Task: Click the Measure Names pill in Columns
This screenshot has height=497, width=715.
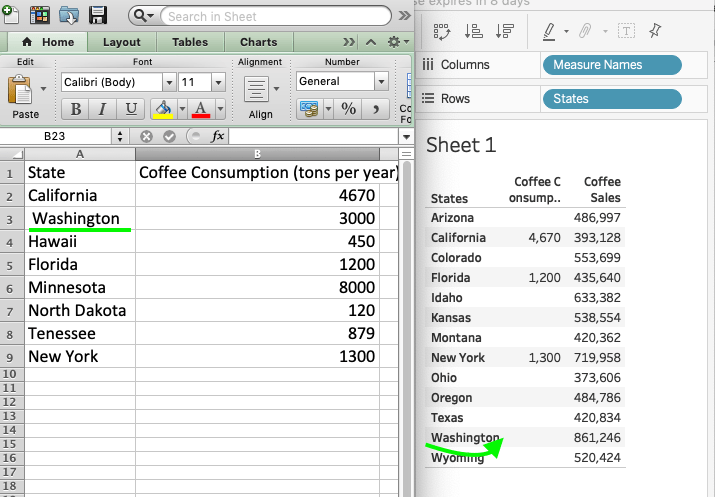Action: click(612, 65)
